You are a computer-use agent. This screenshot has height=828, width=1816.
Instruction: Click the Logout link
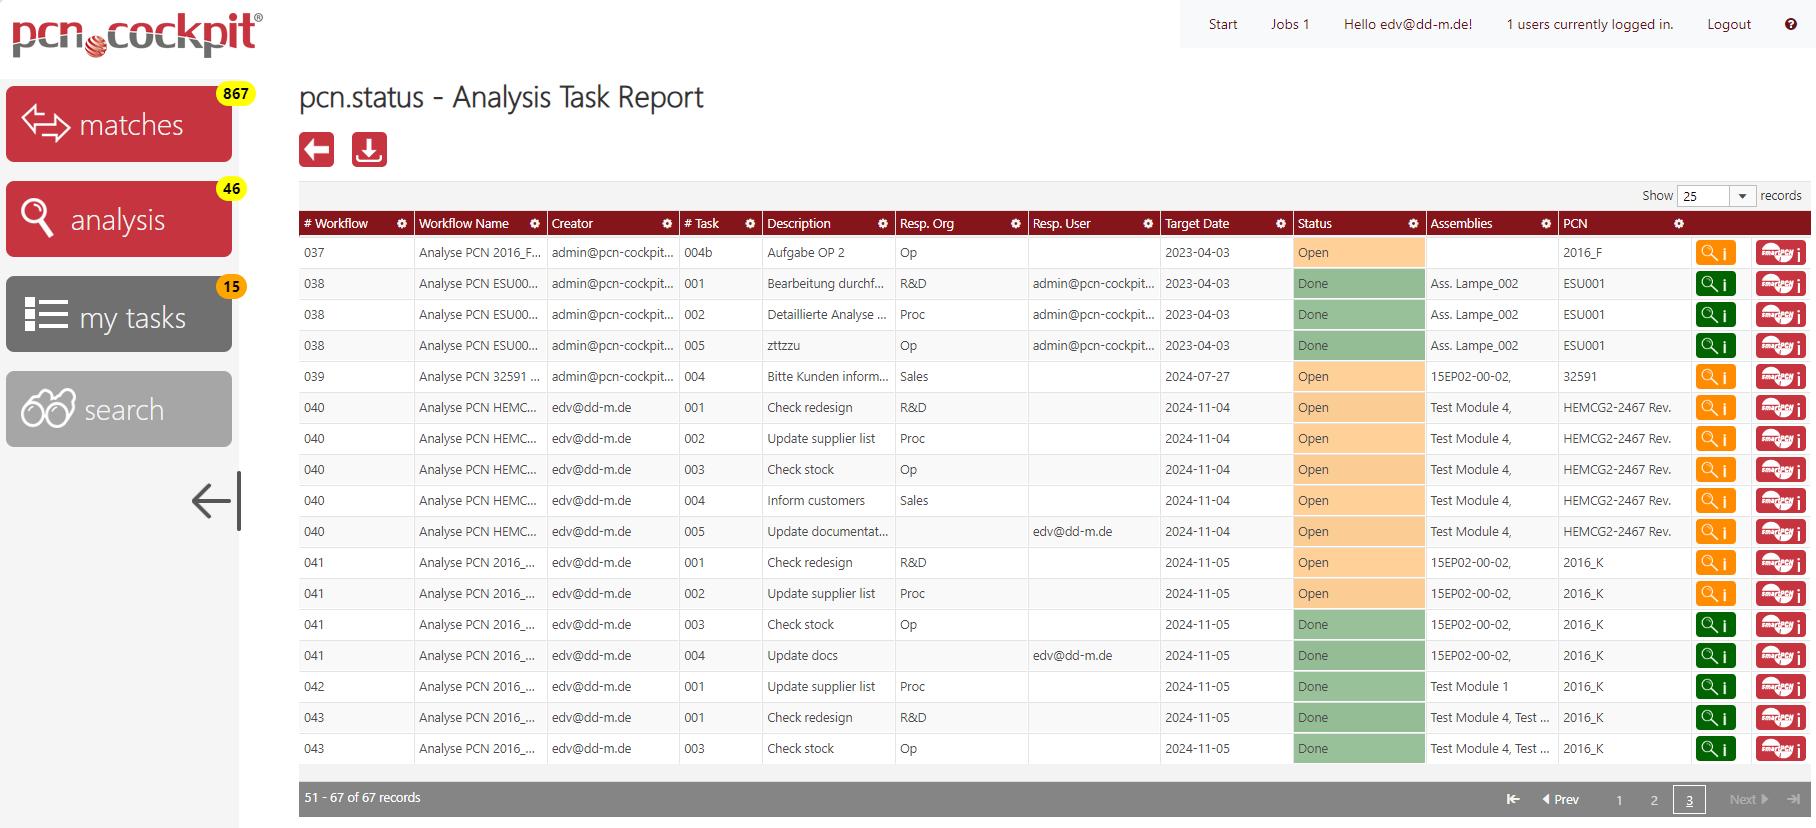1729,24
